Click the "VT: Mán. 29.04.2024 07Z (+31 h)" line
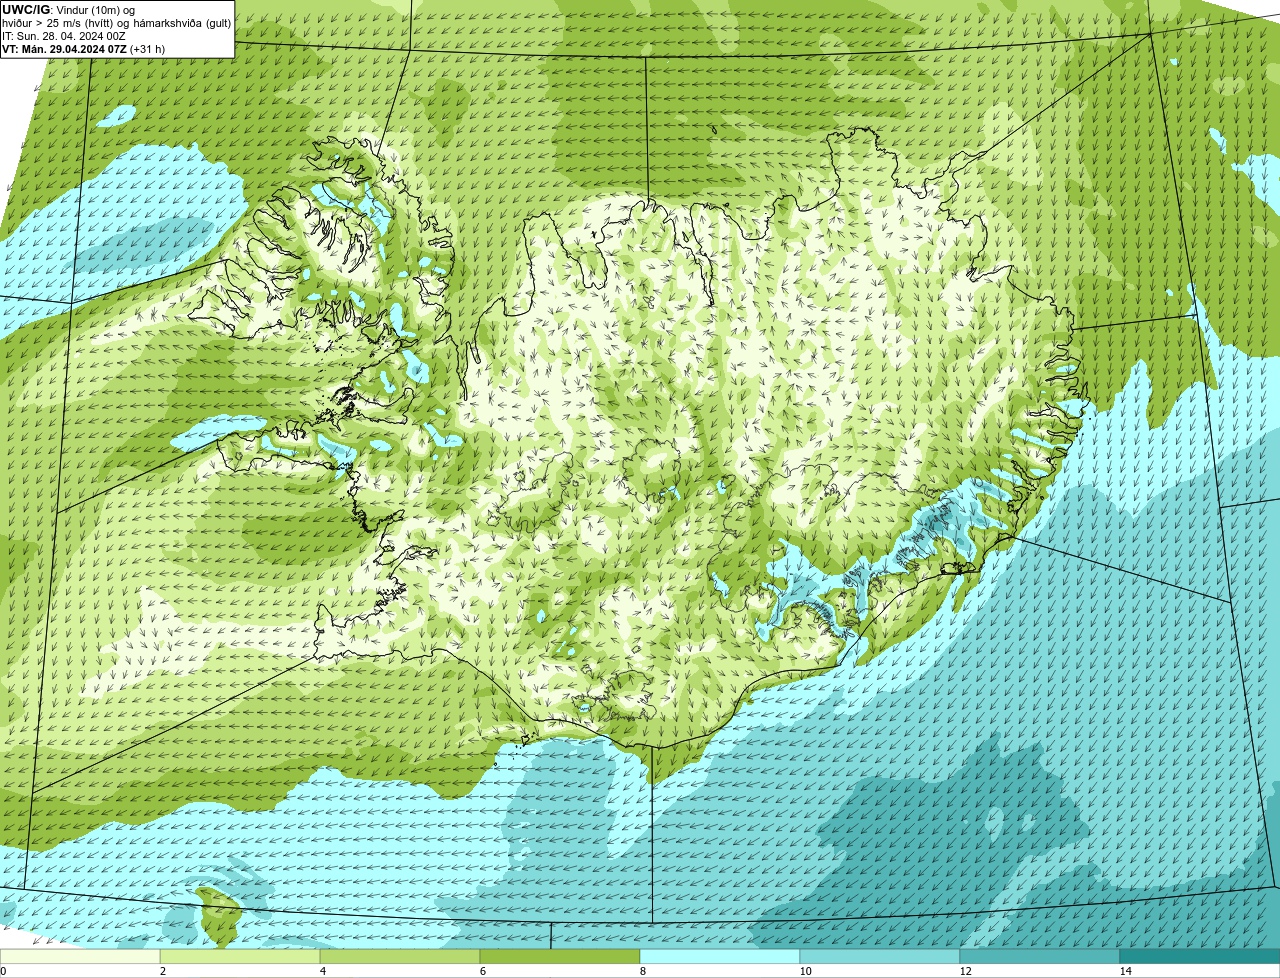1280x978 pixels. 84,49
